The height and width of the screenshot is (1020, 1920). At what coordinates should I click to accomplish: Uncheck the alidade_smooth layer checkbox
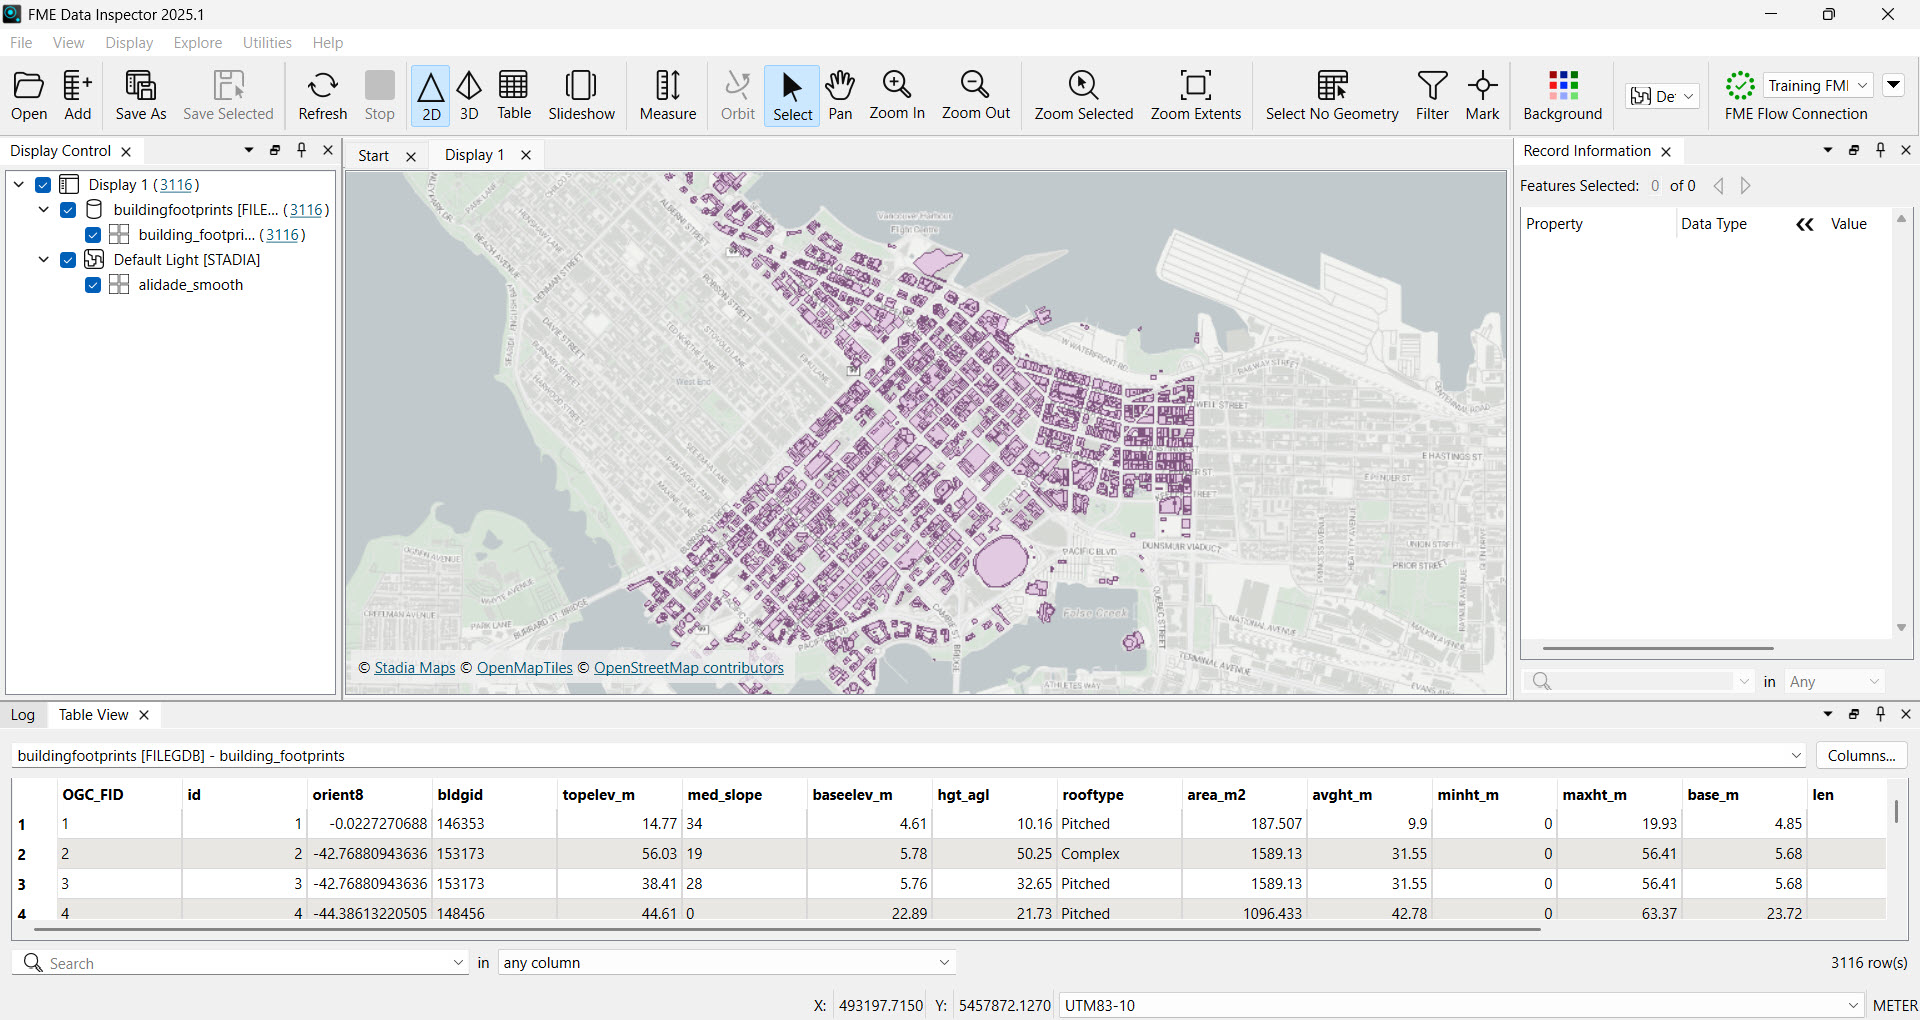[x=93, y=285]
